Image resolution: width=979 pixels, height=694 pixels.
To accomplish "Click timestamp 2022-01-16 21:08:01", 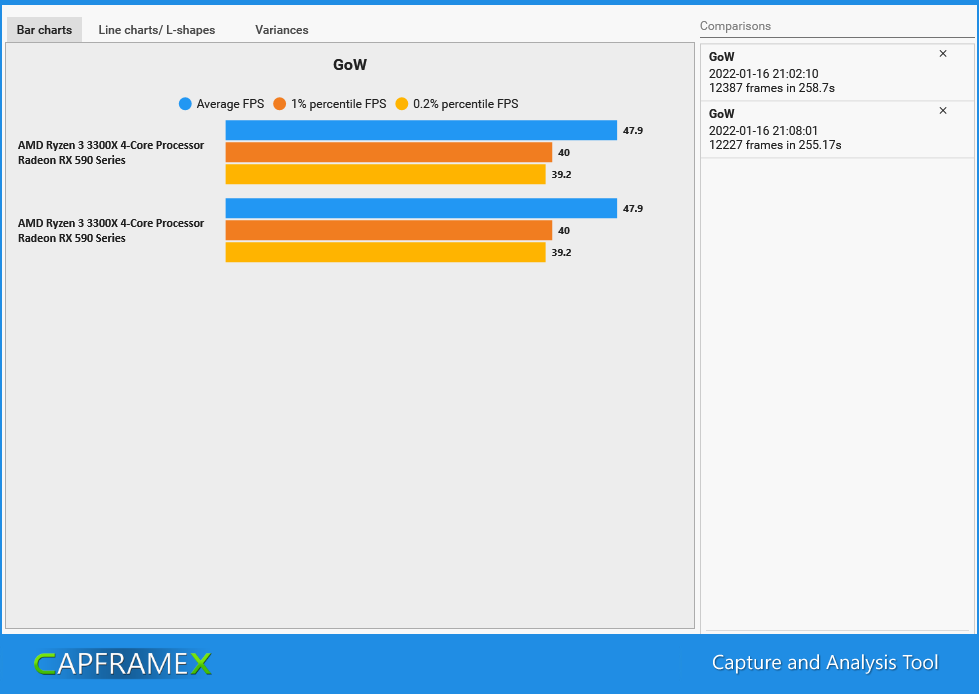I will click(764, 130).
